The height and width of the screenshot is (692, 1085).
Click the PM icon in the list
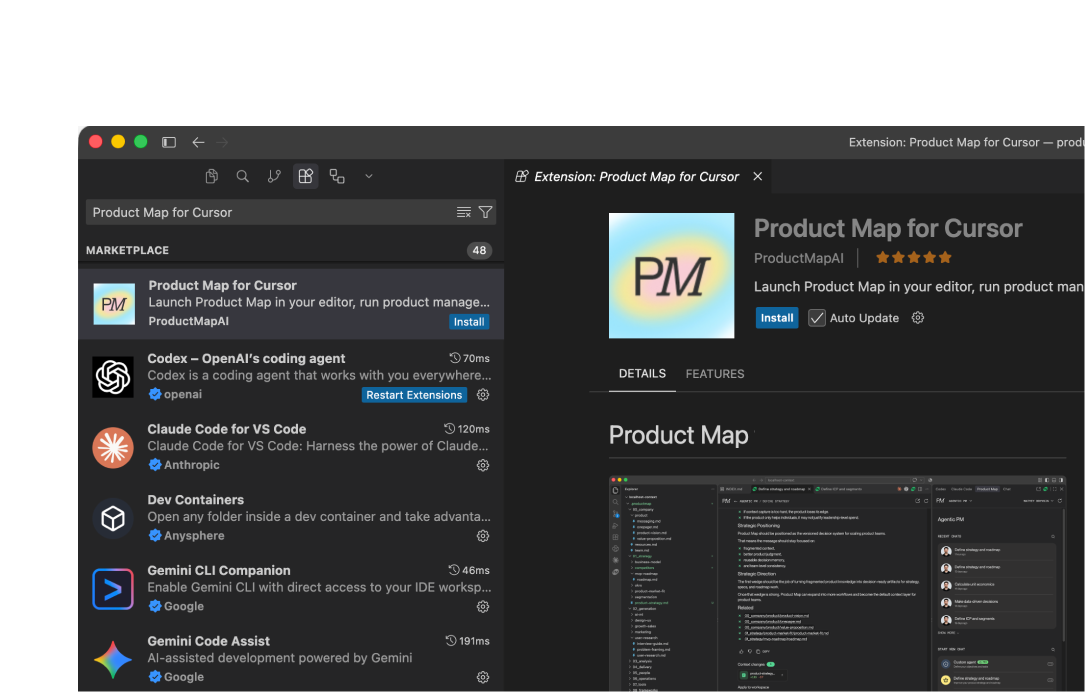pos(114,304)
